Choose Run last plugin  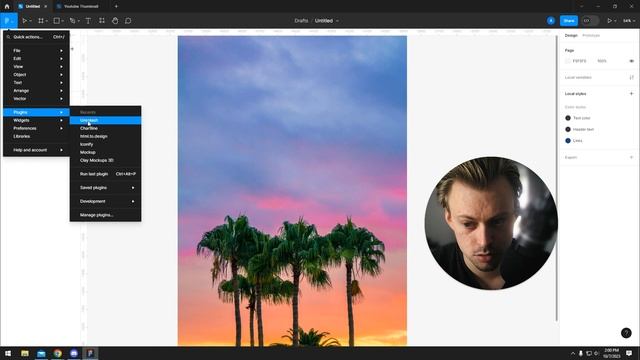105,174
